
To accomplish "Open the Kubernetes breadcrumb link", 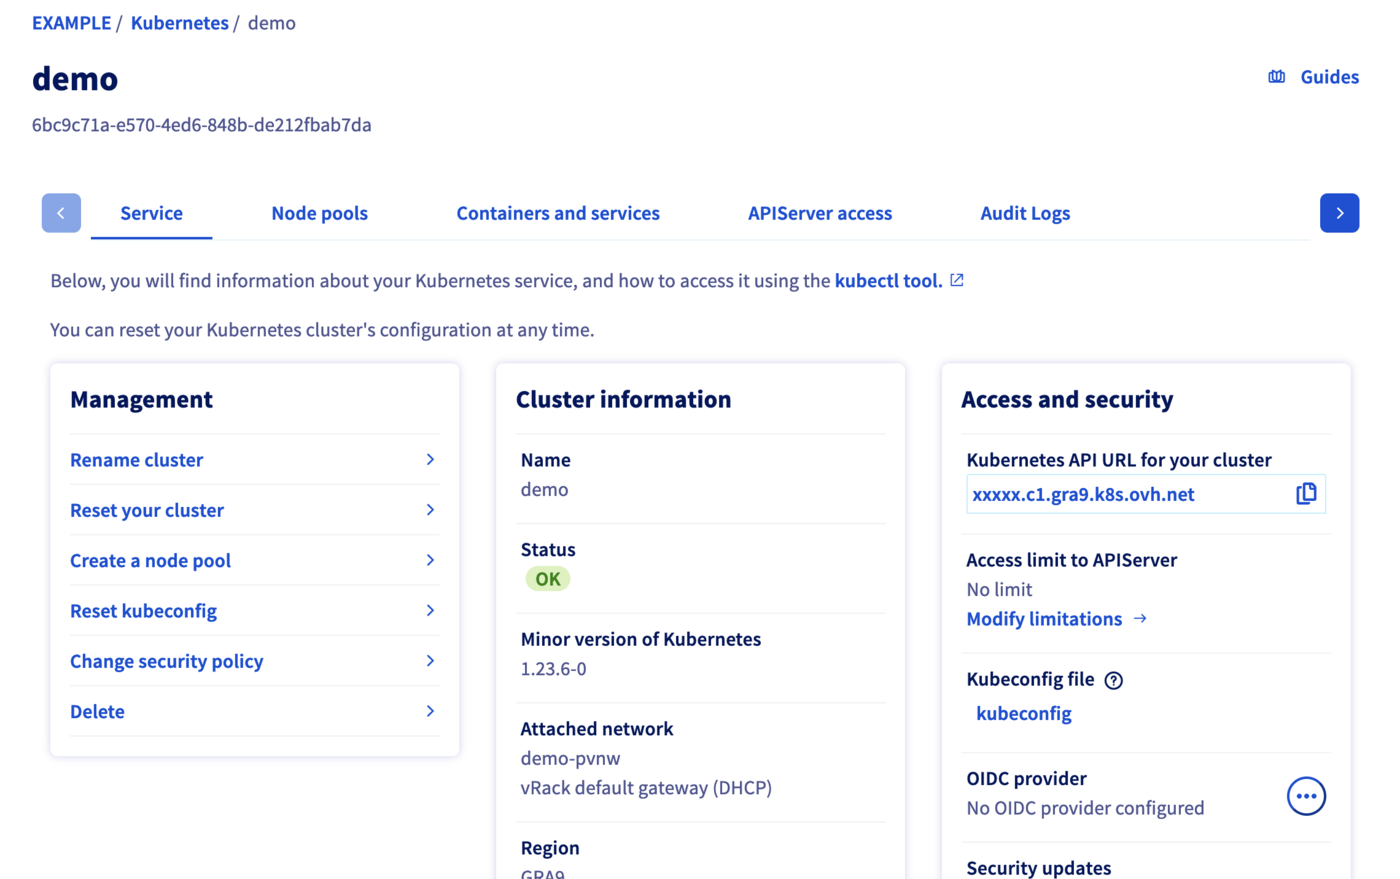I will (x=179, y=22).
